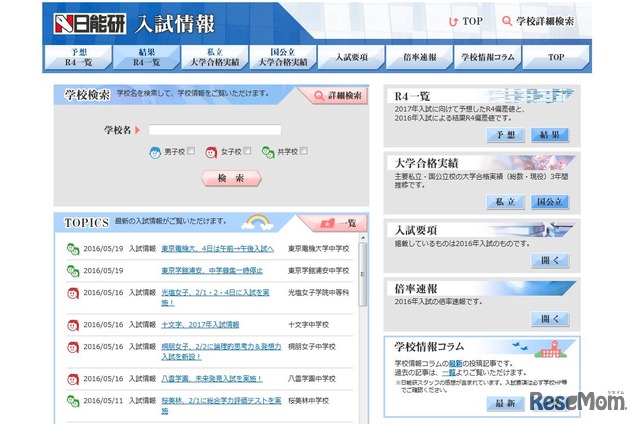Click the 国公立 button under 大学合格実績
The image size is (640, 424).
click(549, 202)
